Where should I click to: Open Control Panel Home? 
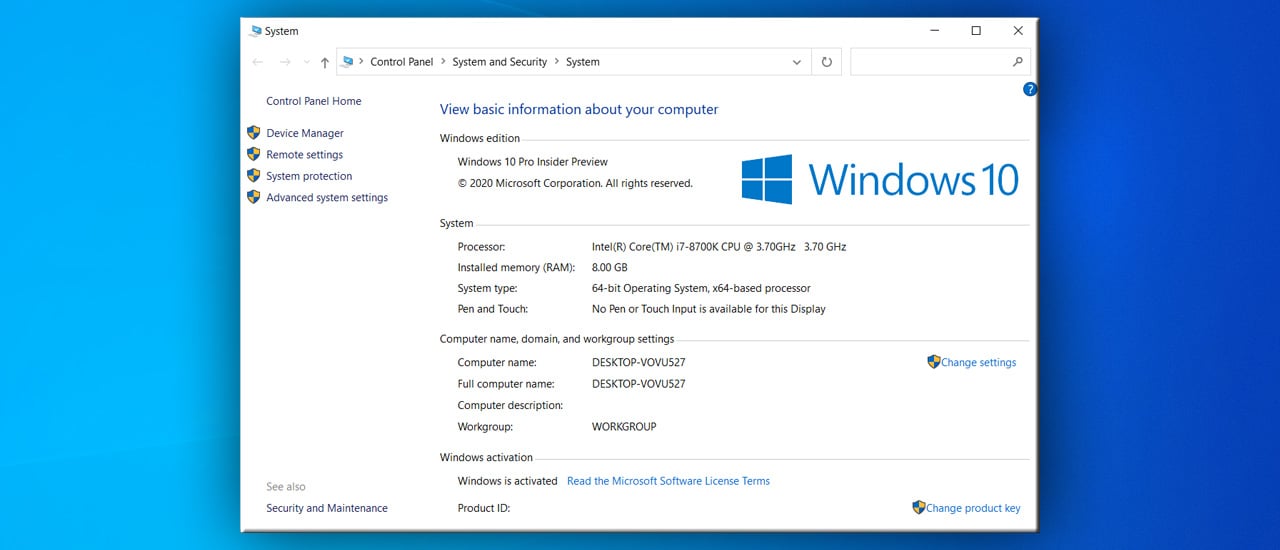coord(314,101)
